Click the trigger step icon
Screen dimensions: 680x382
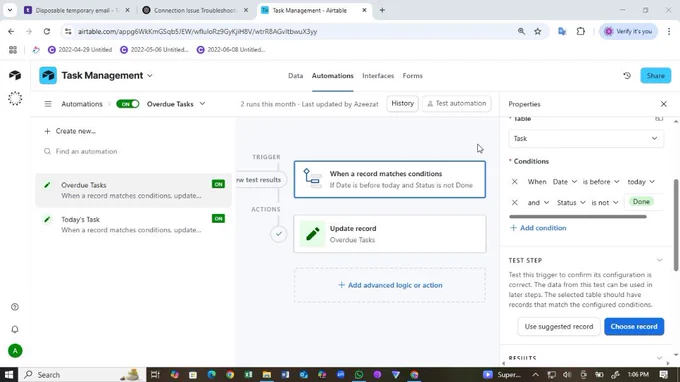coord(312,179)
